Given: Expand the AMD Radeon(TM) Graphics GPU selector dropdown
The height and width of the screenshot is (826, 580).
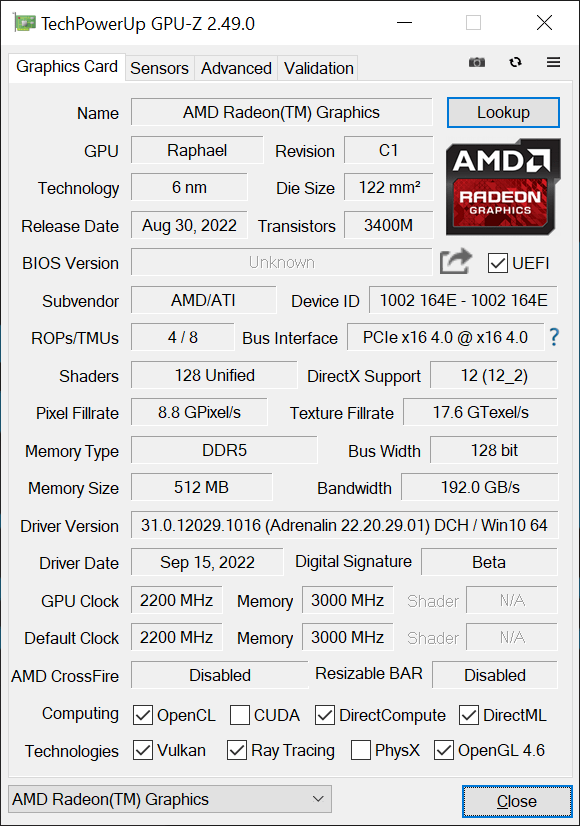Looking at the screenshot, I should click(170, 799).
